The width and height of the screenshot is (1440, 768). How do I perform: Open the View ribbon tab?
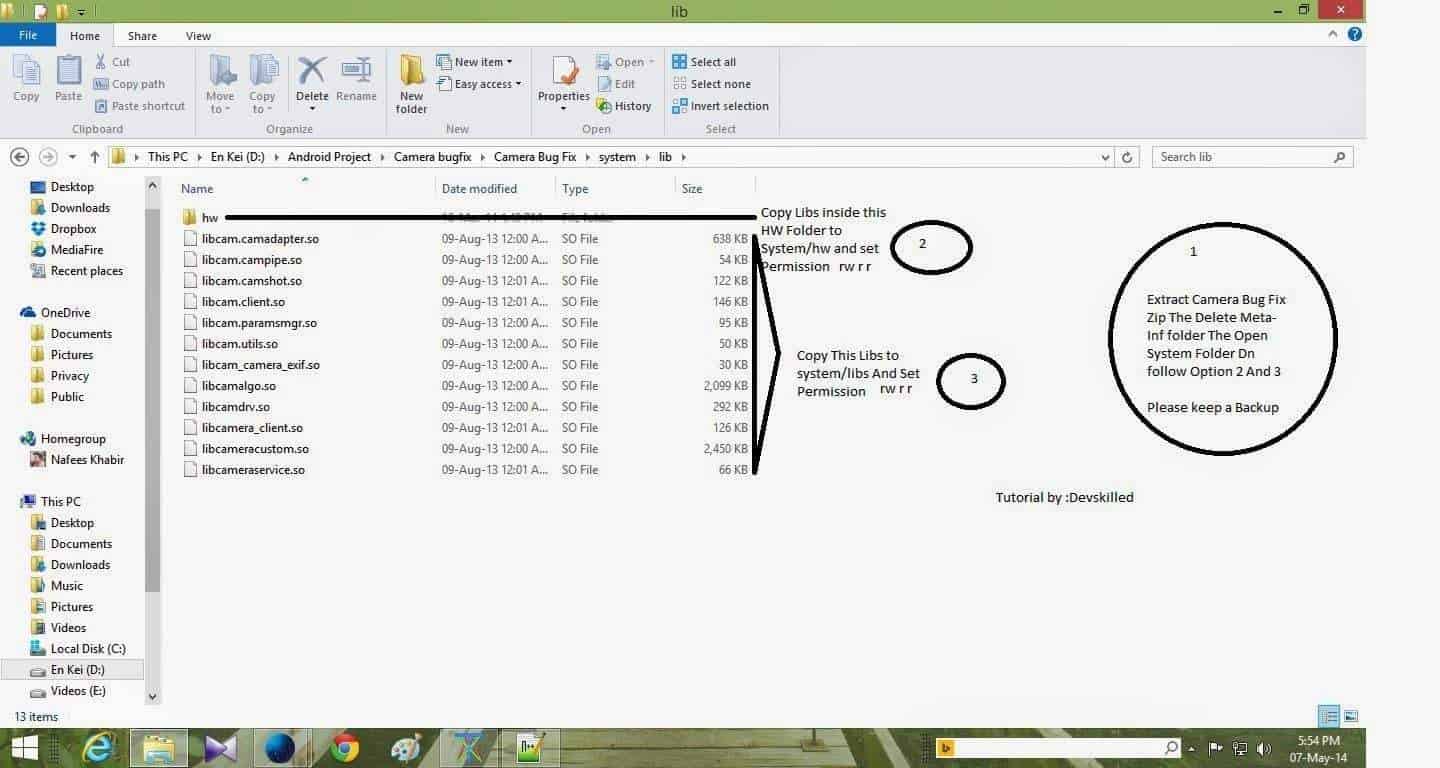(198, 36)
